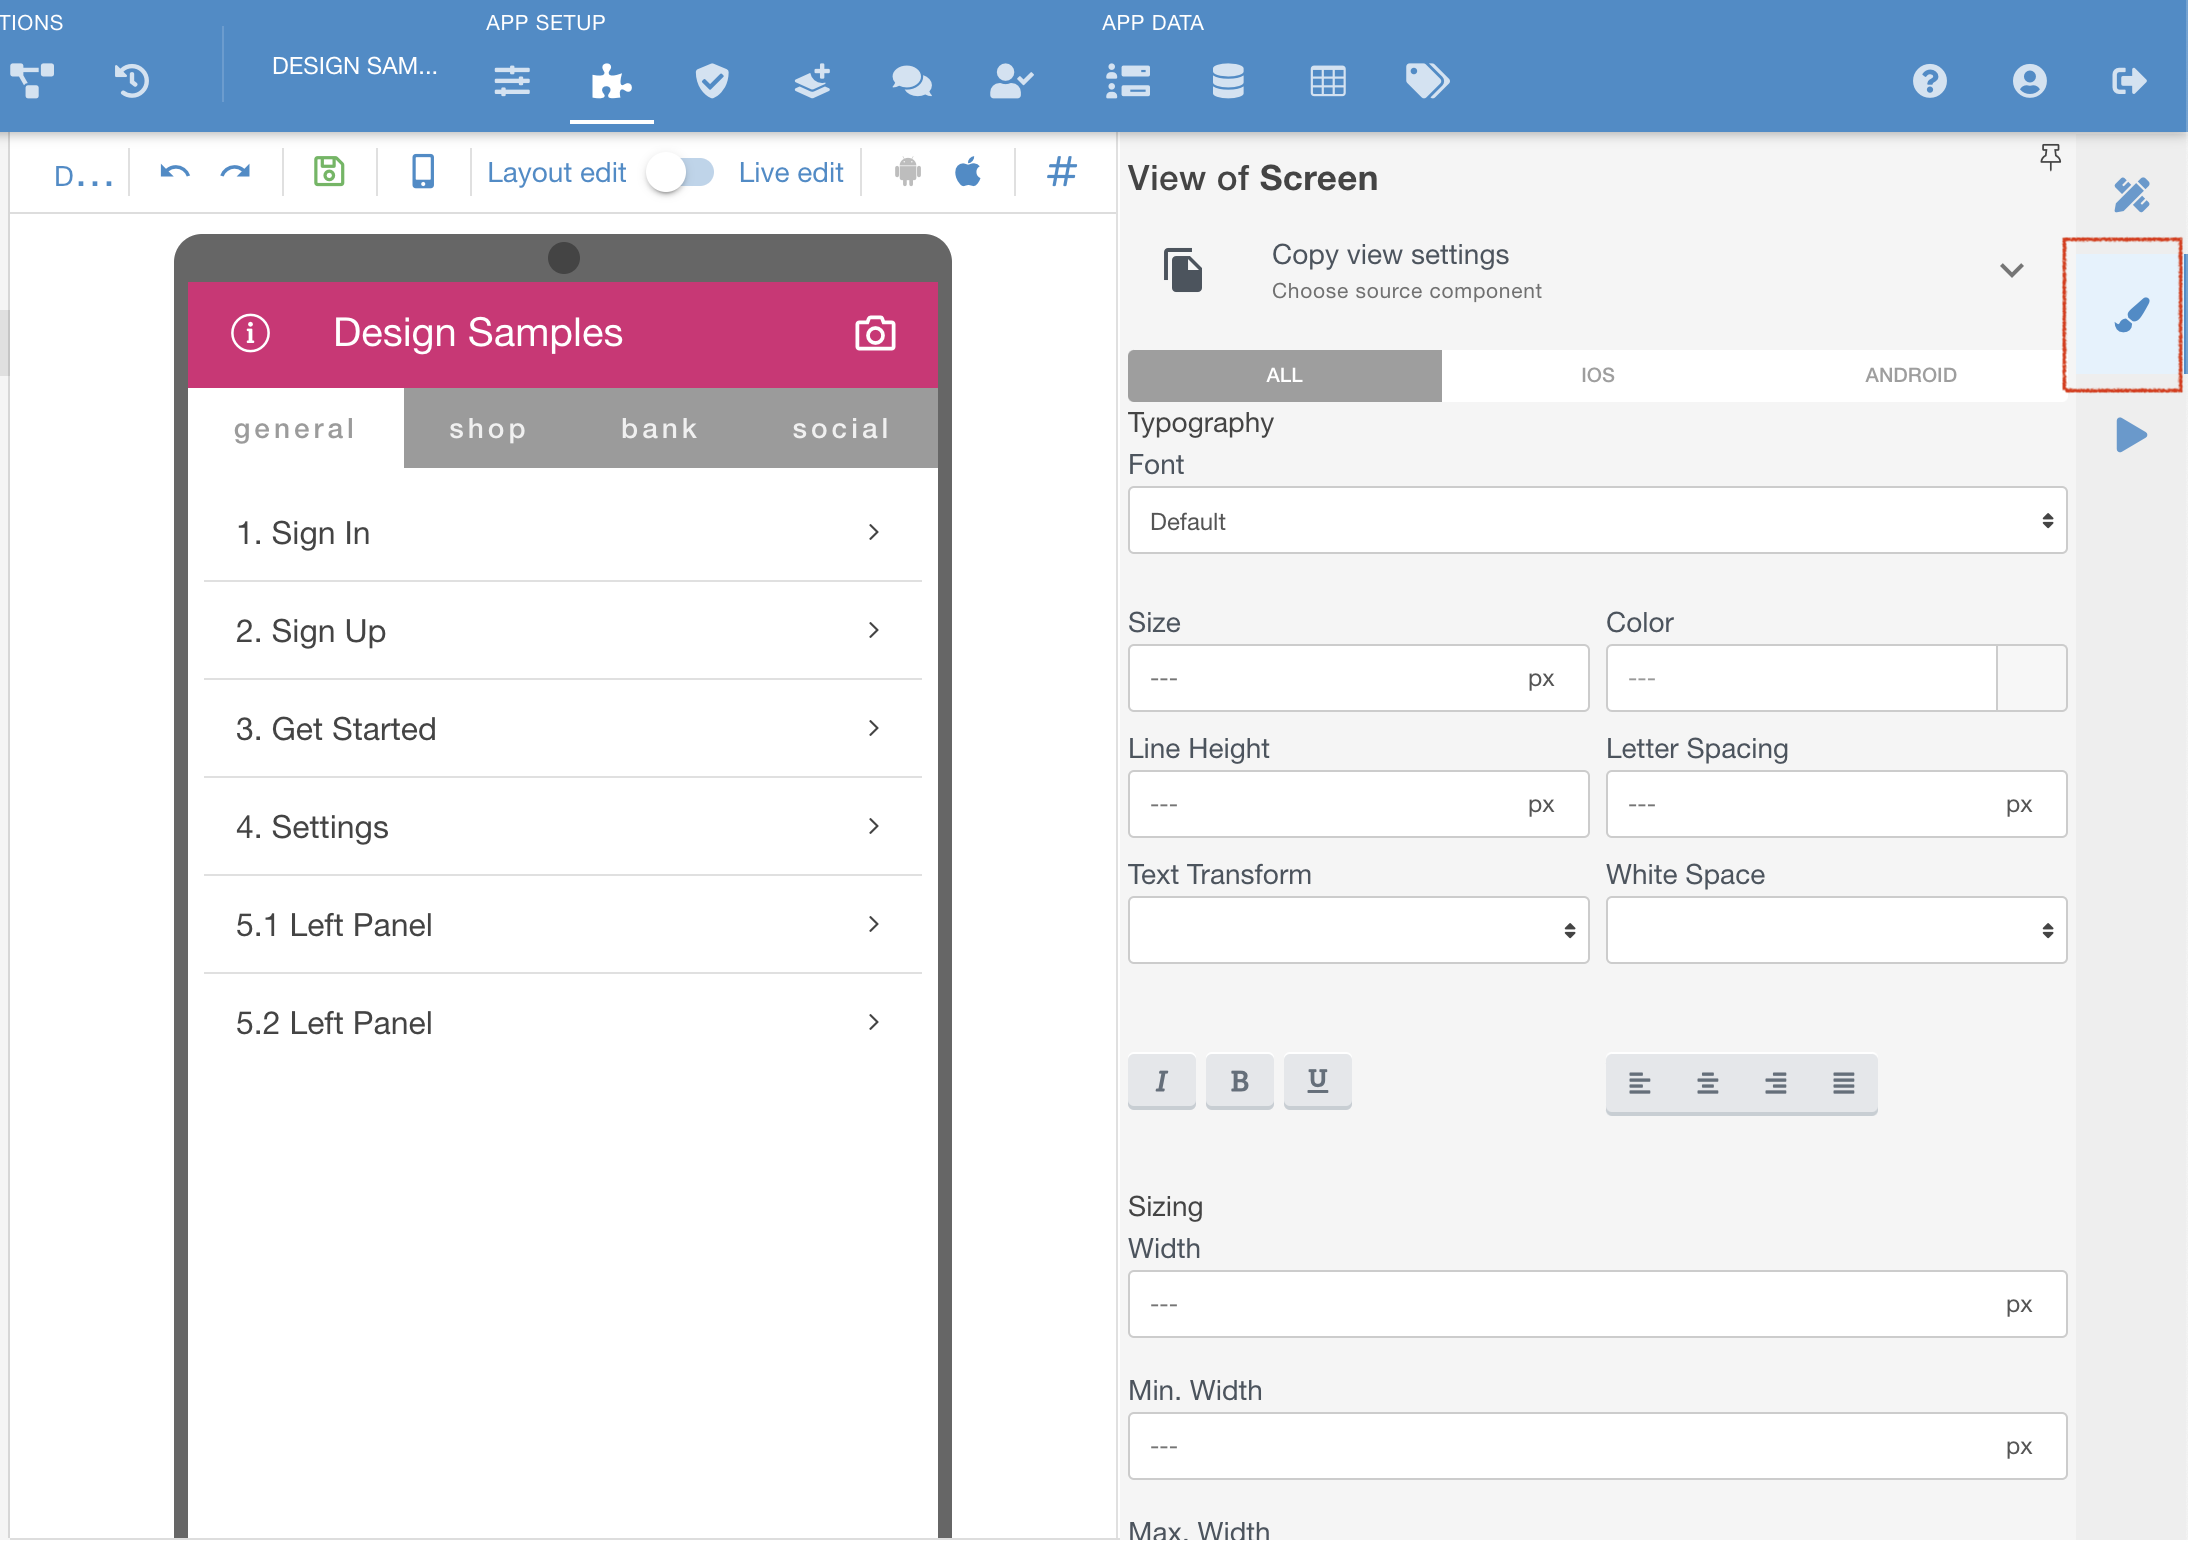Switch to the social tab in preview
This screenshot has width=2188, height=1542.
(841, 429)
